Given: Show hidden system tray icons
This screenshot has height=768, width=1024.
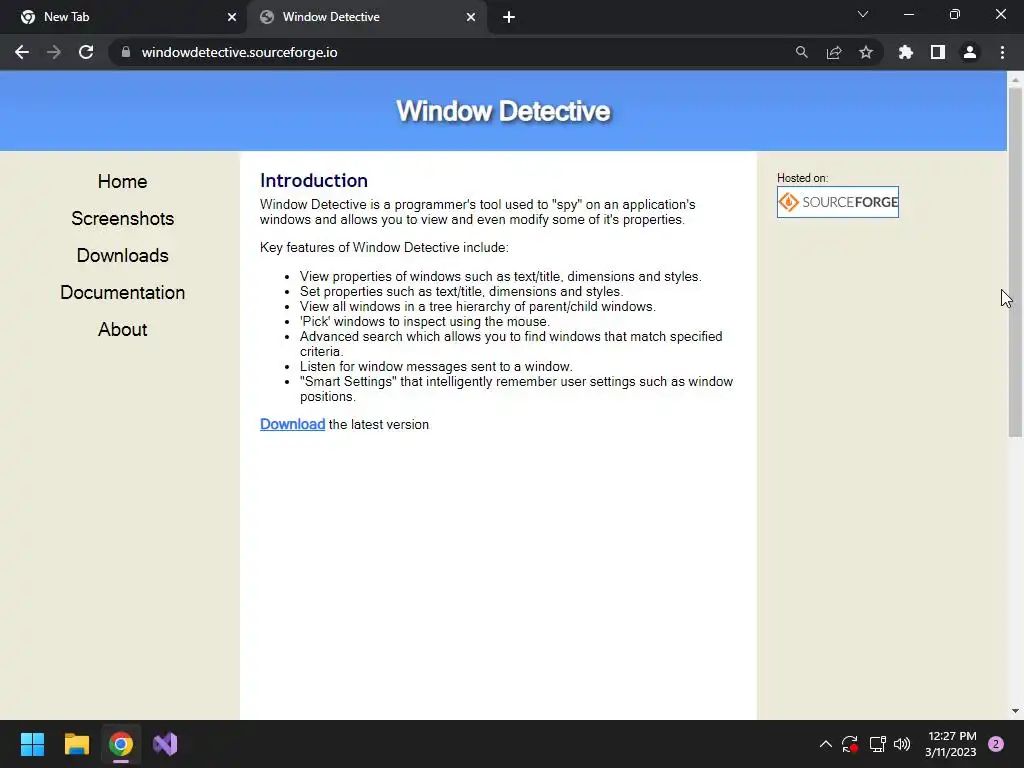Looking at the screenshot, I should pyautogui.click(x=825, y=744).
